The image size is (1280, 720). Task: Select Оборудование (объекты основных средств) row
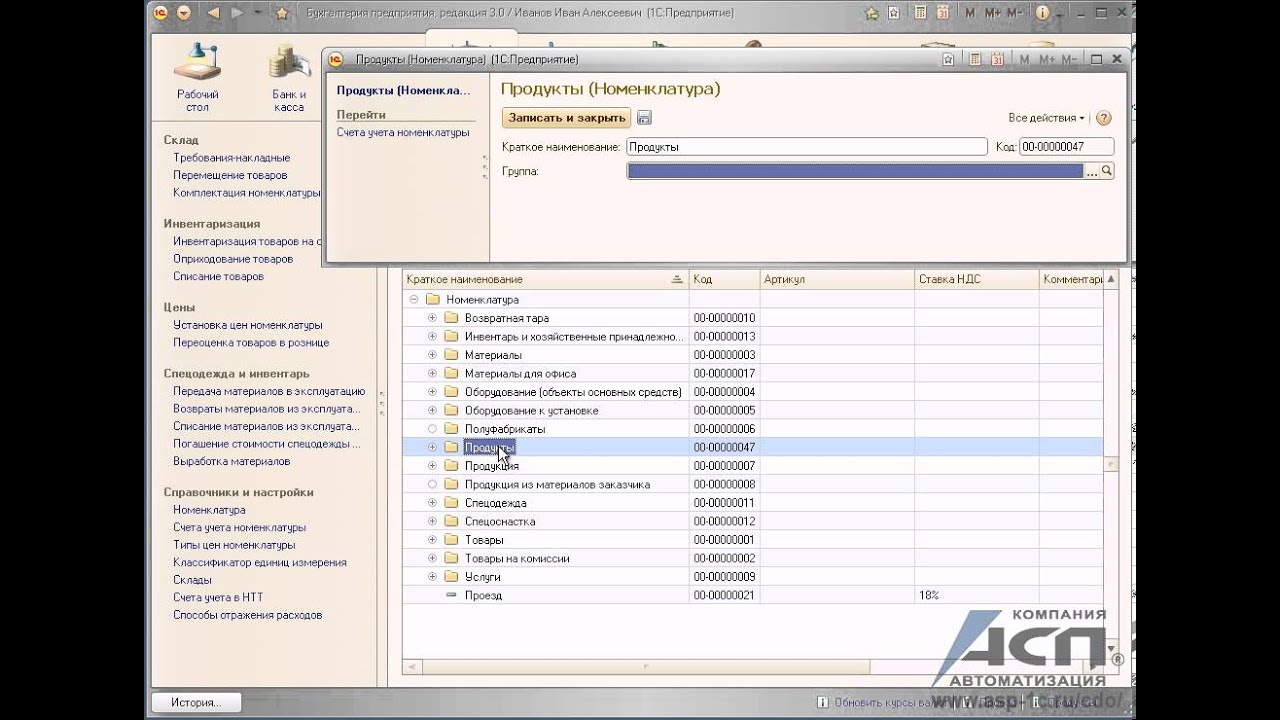[x=752, y=392]
